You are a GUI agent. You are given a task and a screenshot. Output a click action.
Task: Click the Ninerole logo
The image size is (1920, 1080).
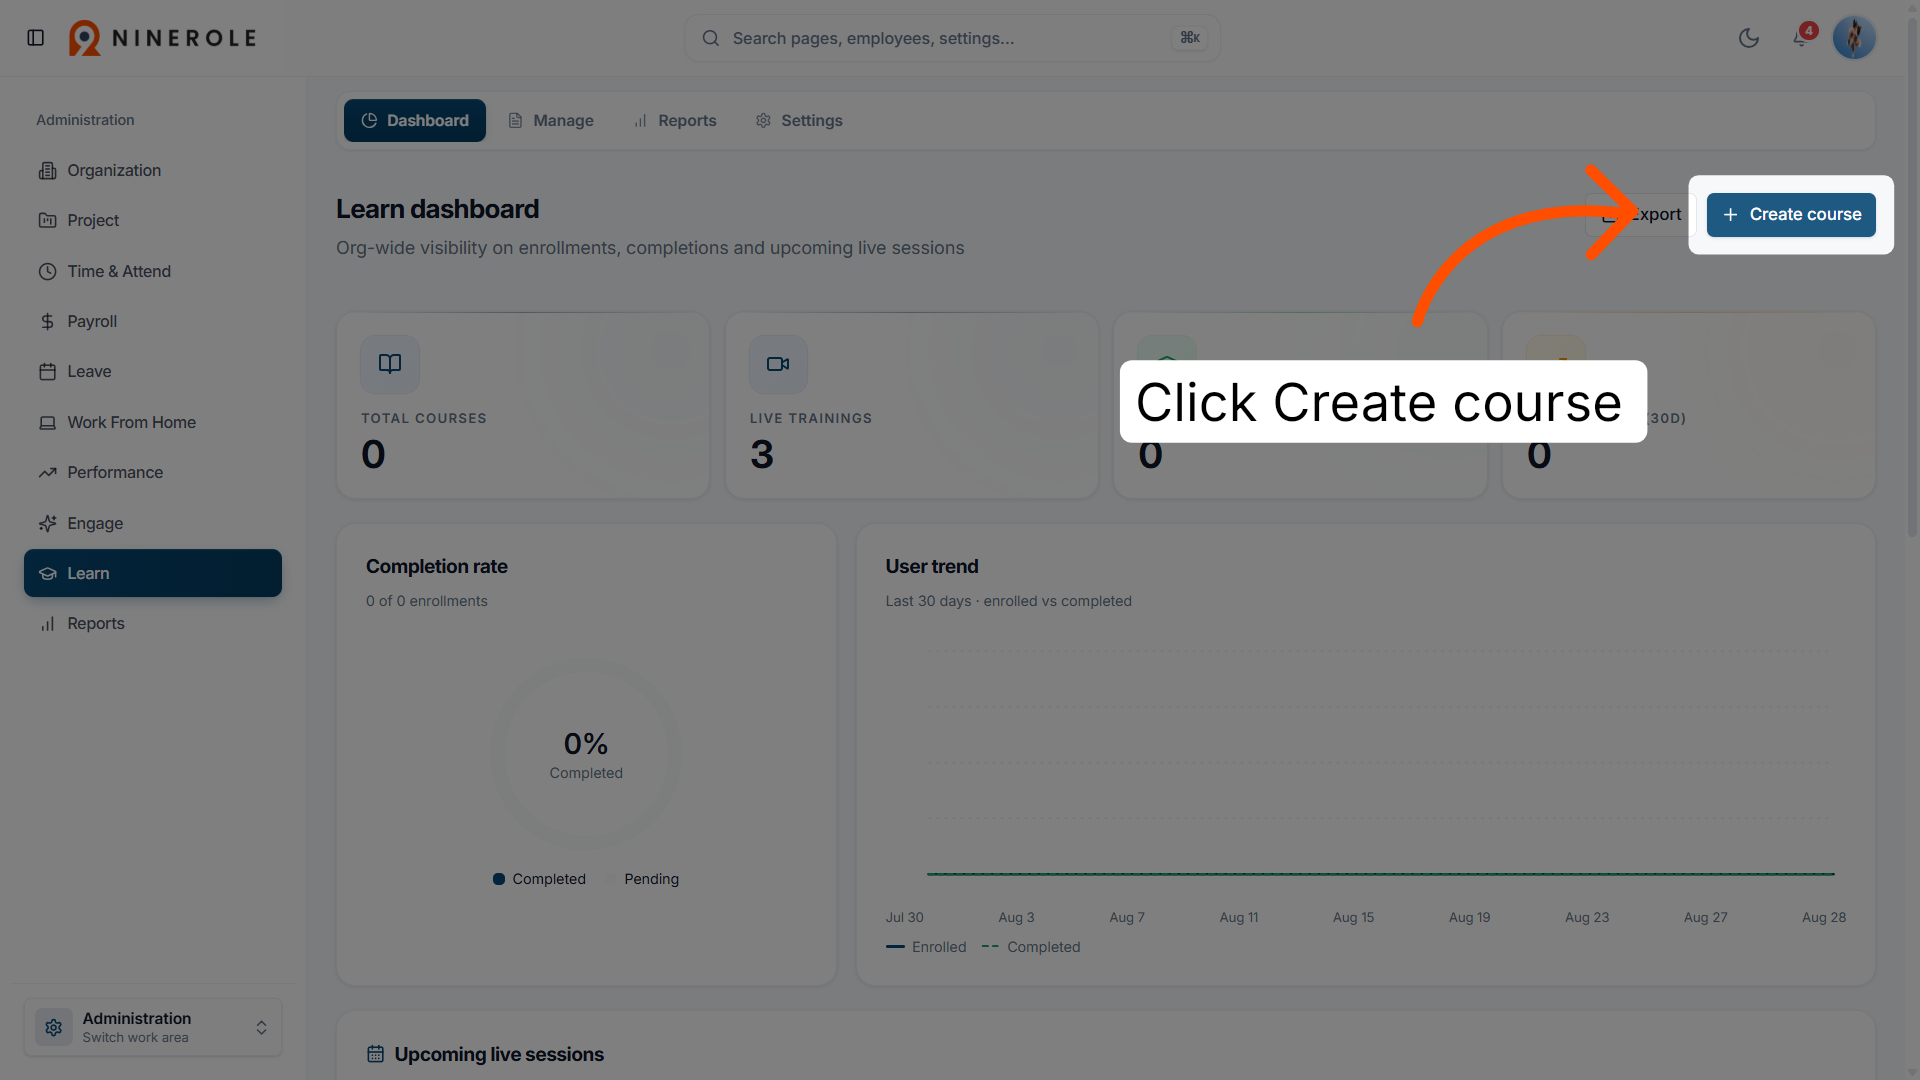coord(163,38)
